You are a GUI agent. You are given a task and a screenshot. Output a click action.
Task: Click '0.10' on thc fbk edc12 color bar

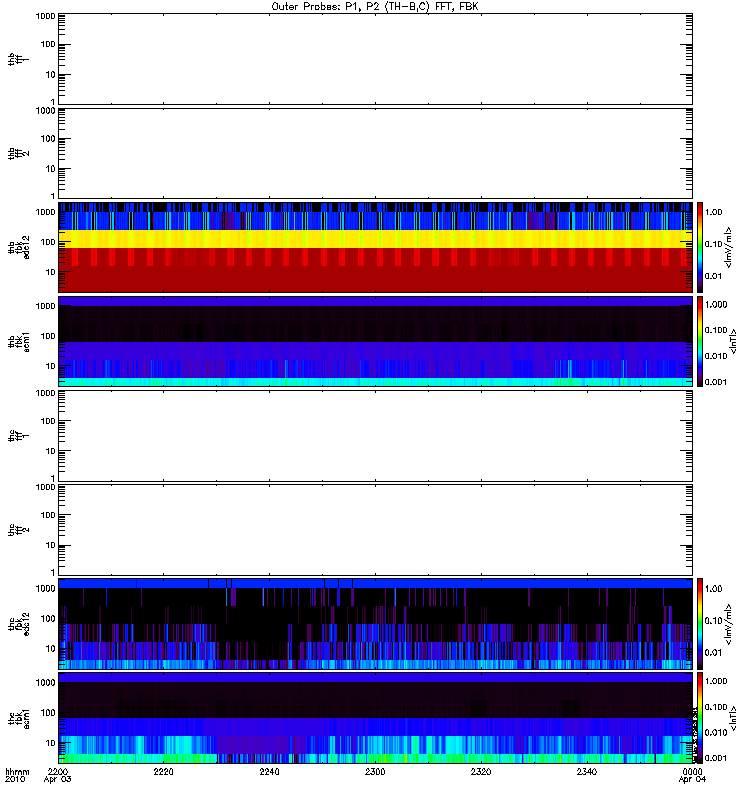coord(714,621)
